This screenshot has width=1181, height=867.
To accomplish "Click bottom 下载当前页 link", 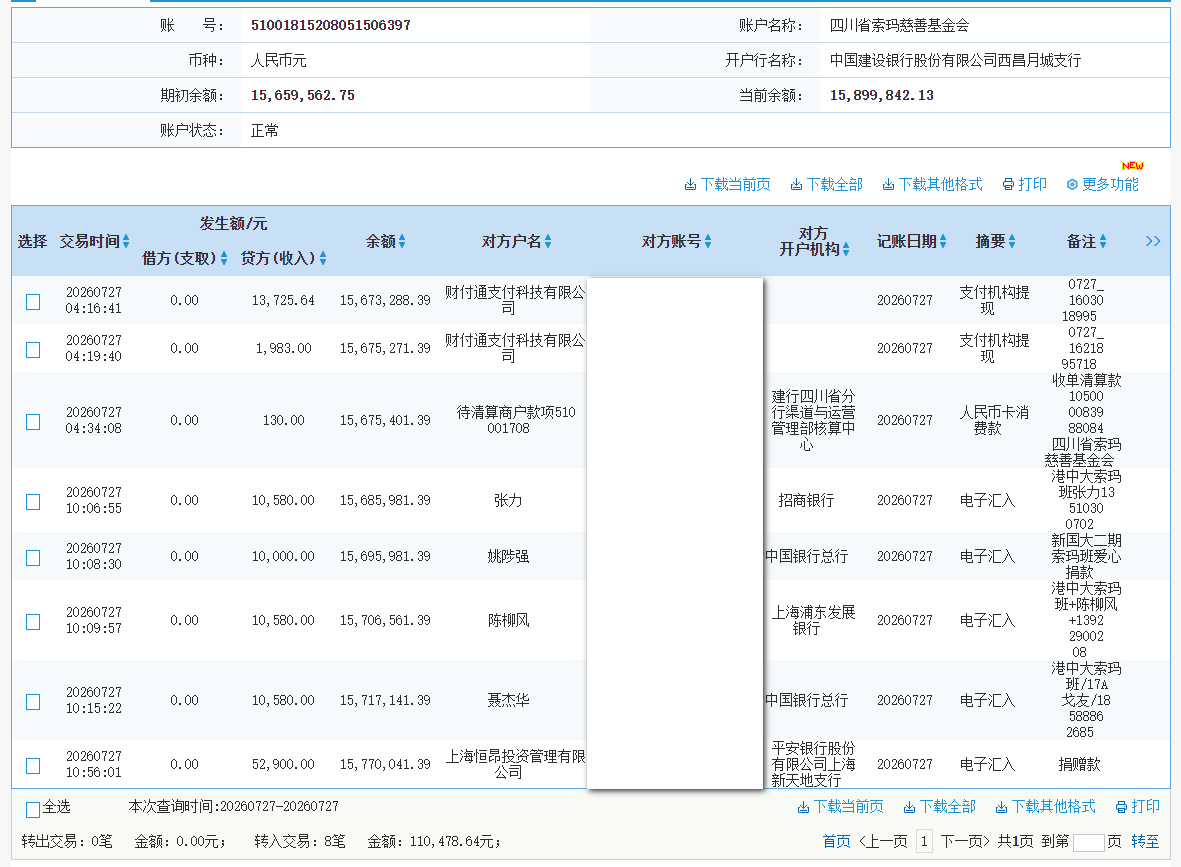I will (x=841, y=807).
